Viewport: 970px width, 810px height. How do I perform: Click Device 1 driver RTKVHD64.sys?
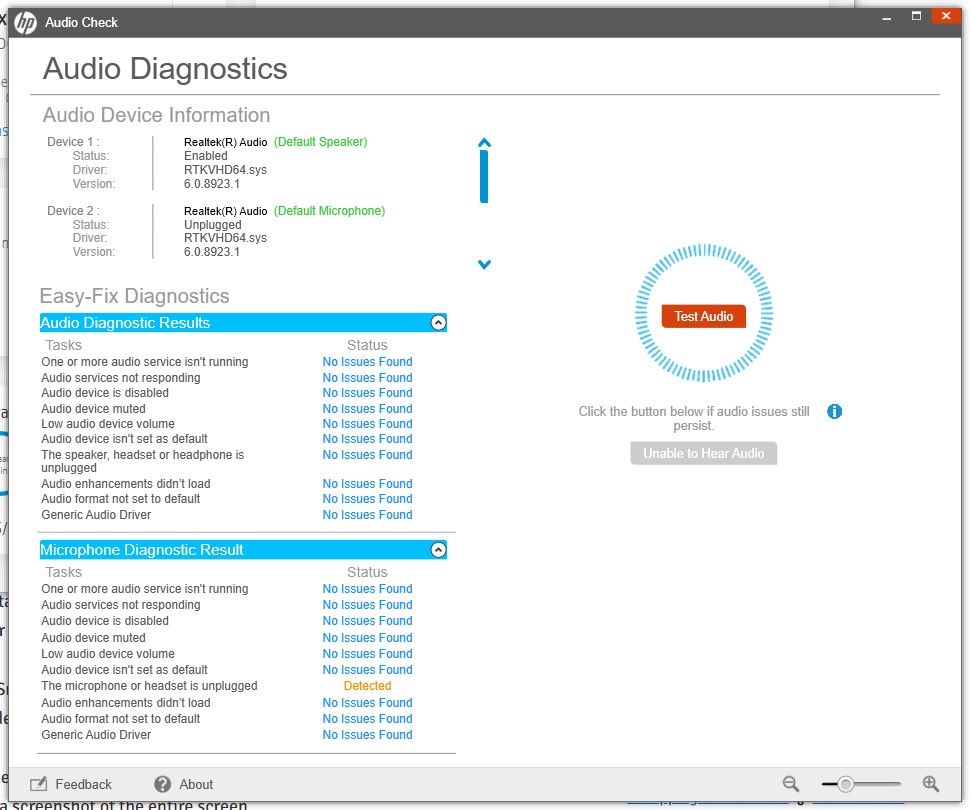225,170
